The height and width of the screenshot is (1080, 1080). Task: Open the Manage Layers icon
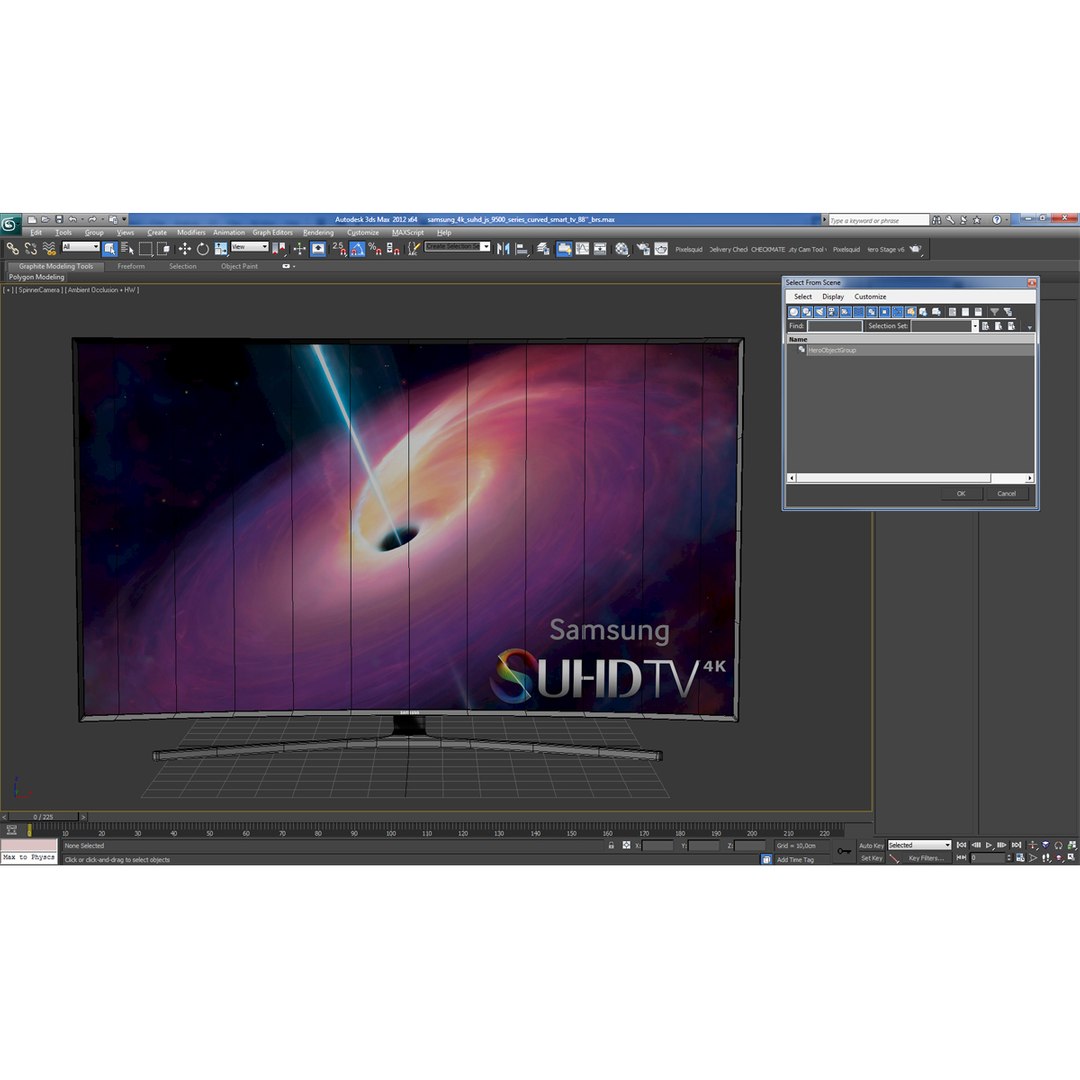coord(543,249)
